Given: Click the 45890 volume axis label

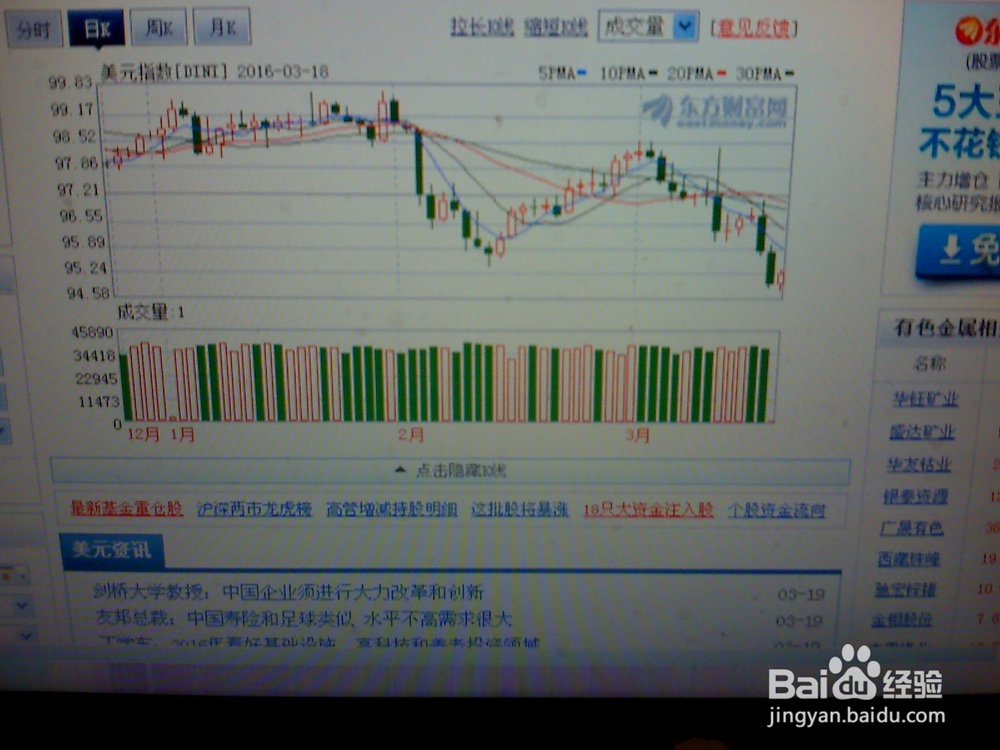Looking at the screenshot, I should 92,332.
